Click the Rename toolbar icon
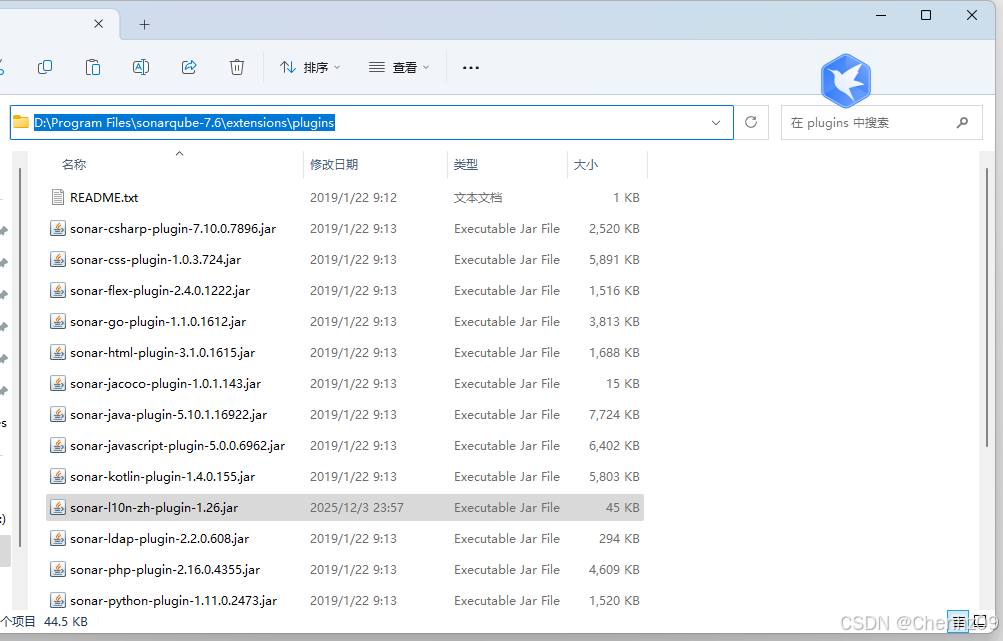Screen dimensions: 1003x641 141,67
